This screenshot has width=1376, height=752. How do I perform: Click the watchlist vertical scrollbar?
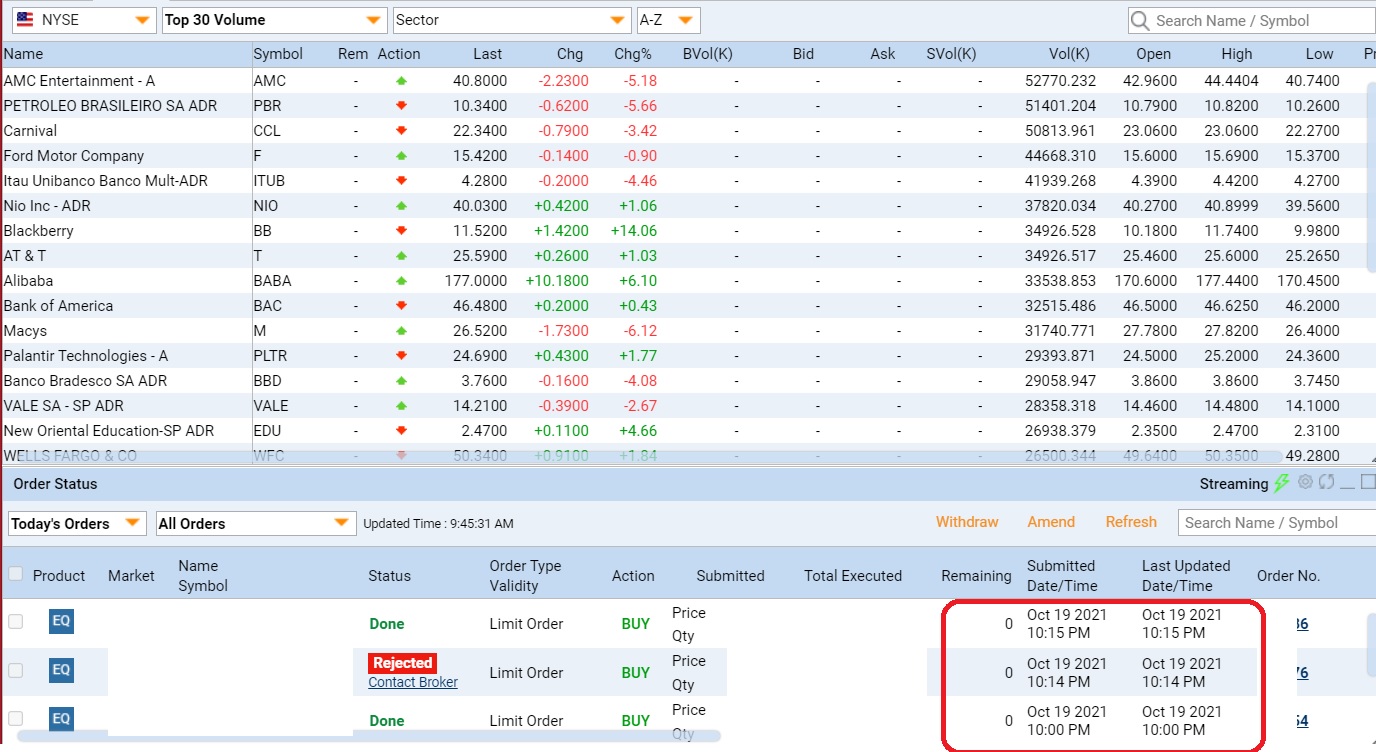click(1371, 176)
